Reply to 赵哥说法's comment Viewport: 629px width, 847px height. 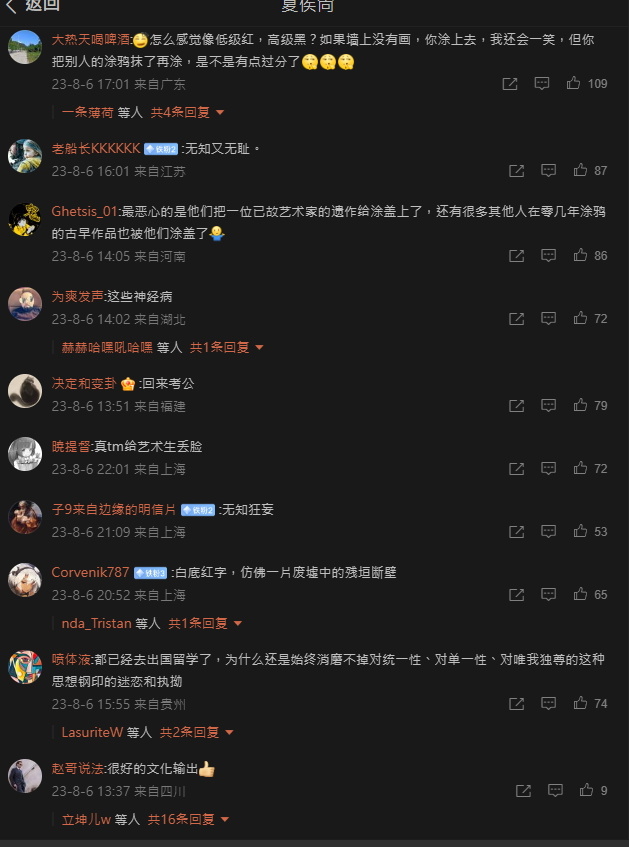coord(555,791)
